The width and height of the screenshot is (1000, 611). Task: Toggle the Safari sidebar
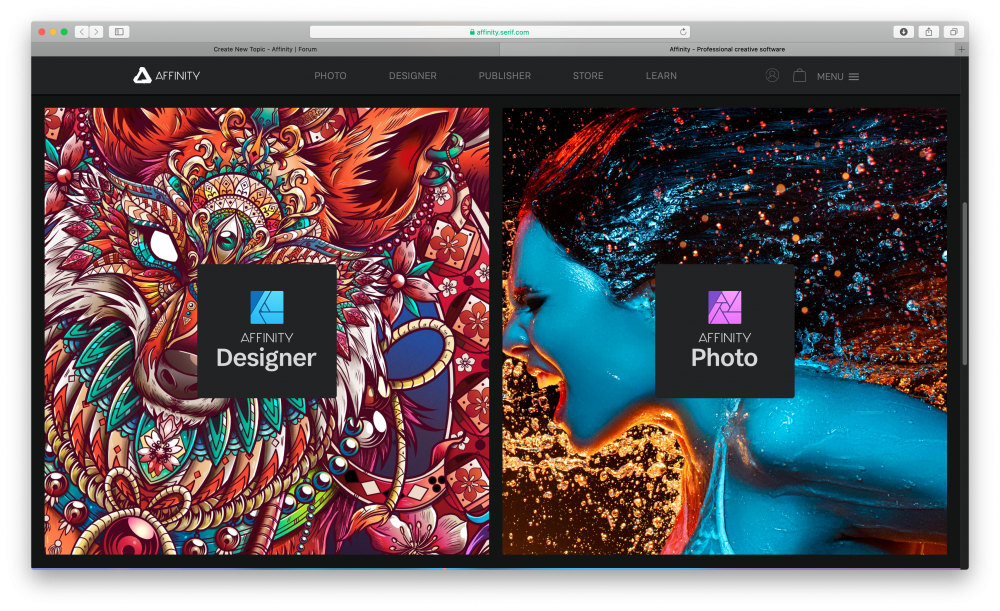pyautogui.click(x=117, y=31)
